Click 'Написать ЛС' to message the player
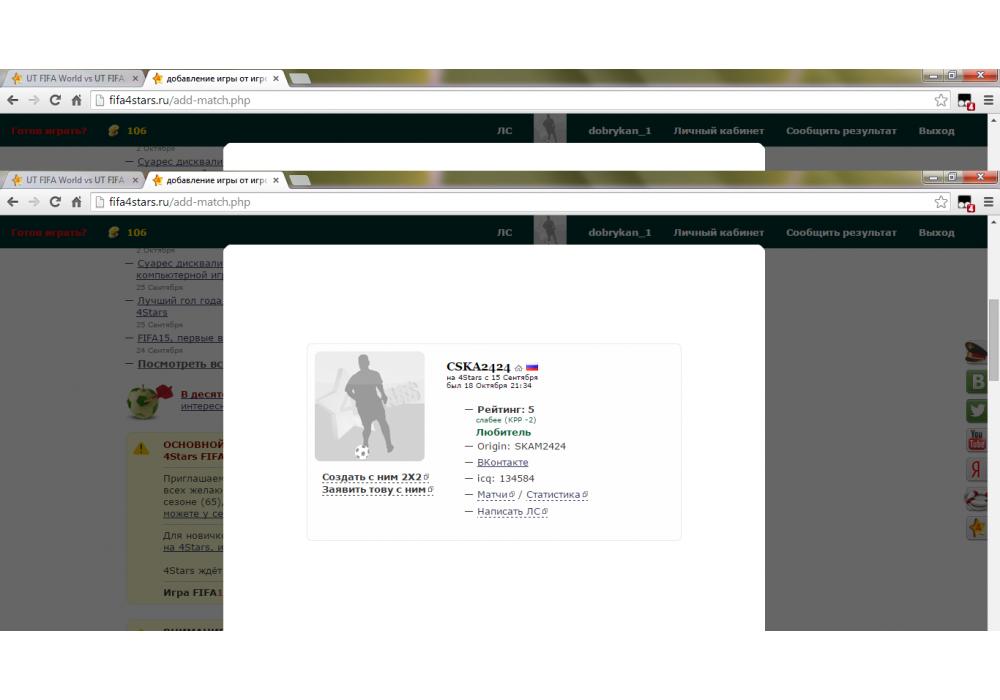This screenshot has width=1000, height=700. tap(508, 511)
